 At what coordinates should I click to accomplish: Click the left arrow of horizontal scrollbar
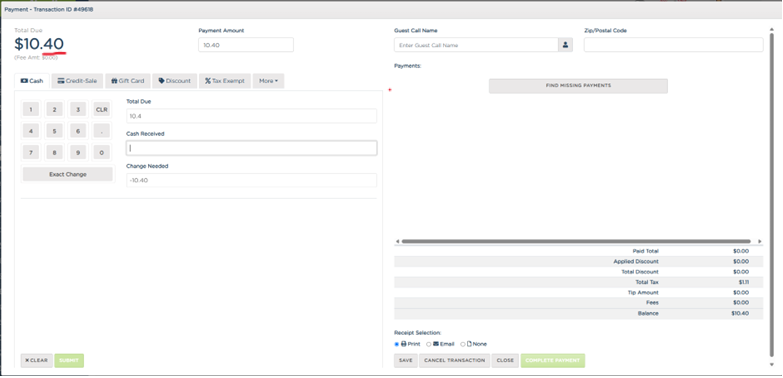[x=397, y=241]
